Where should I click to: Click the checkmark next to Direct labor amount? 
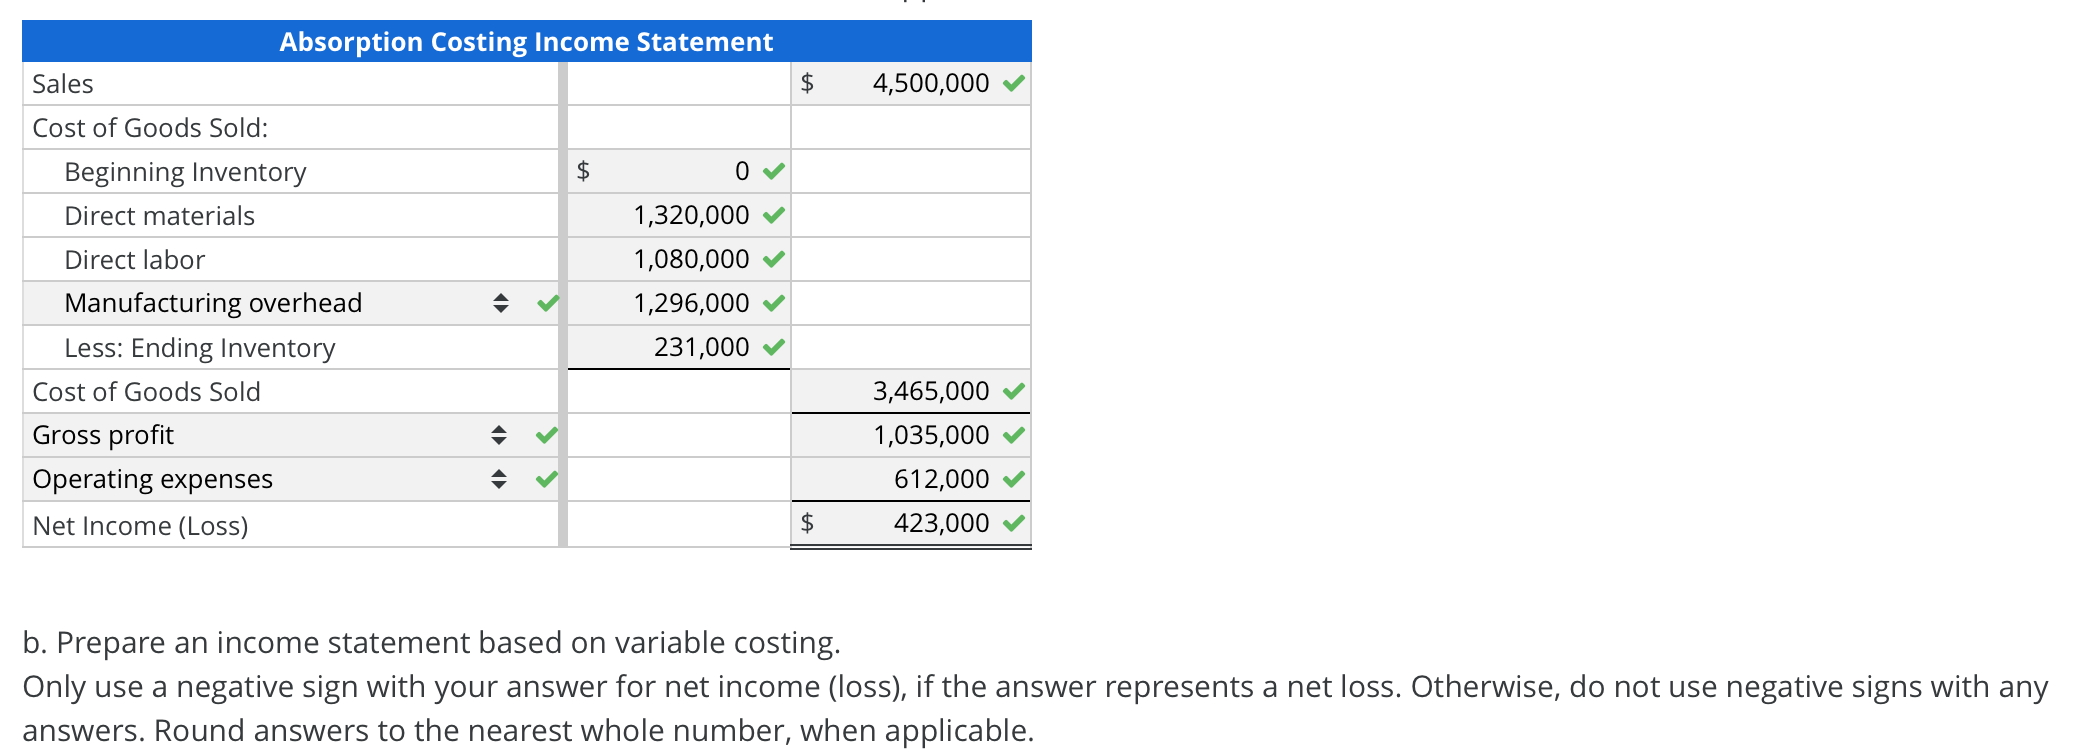[x=772, y=258]
